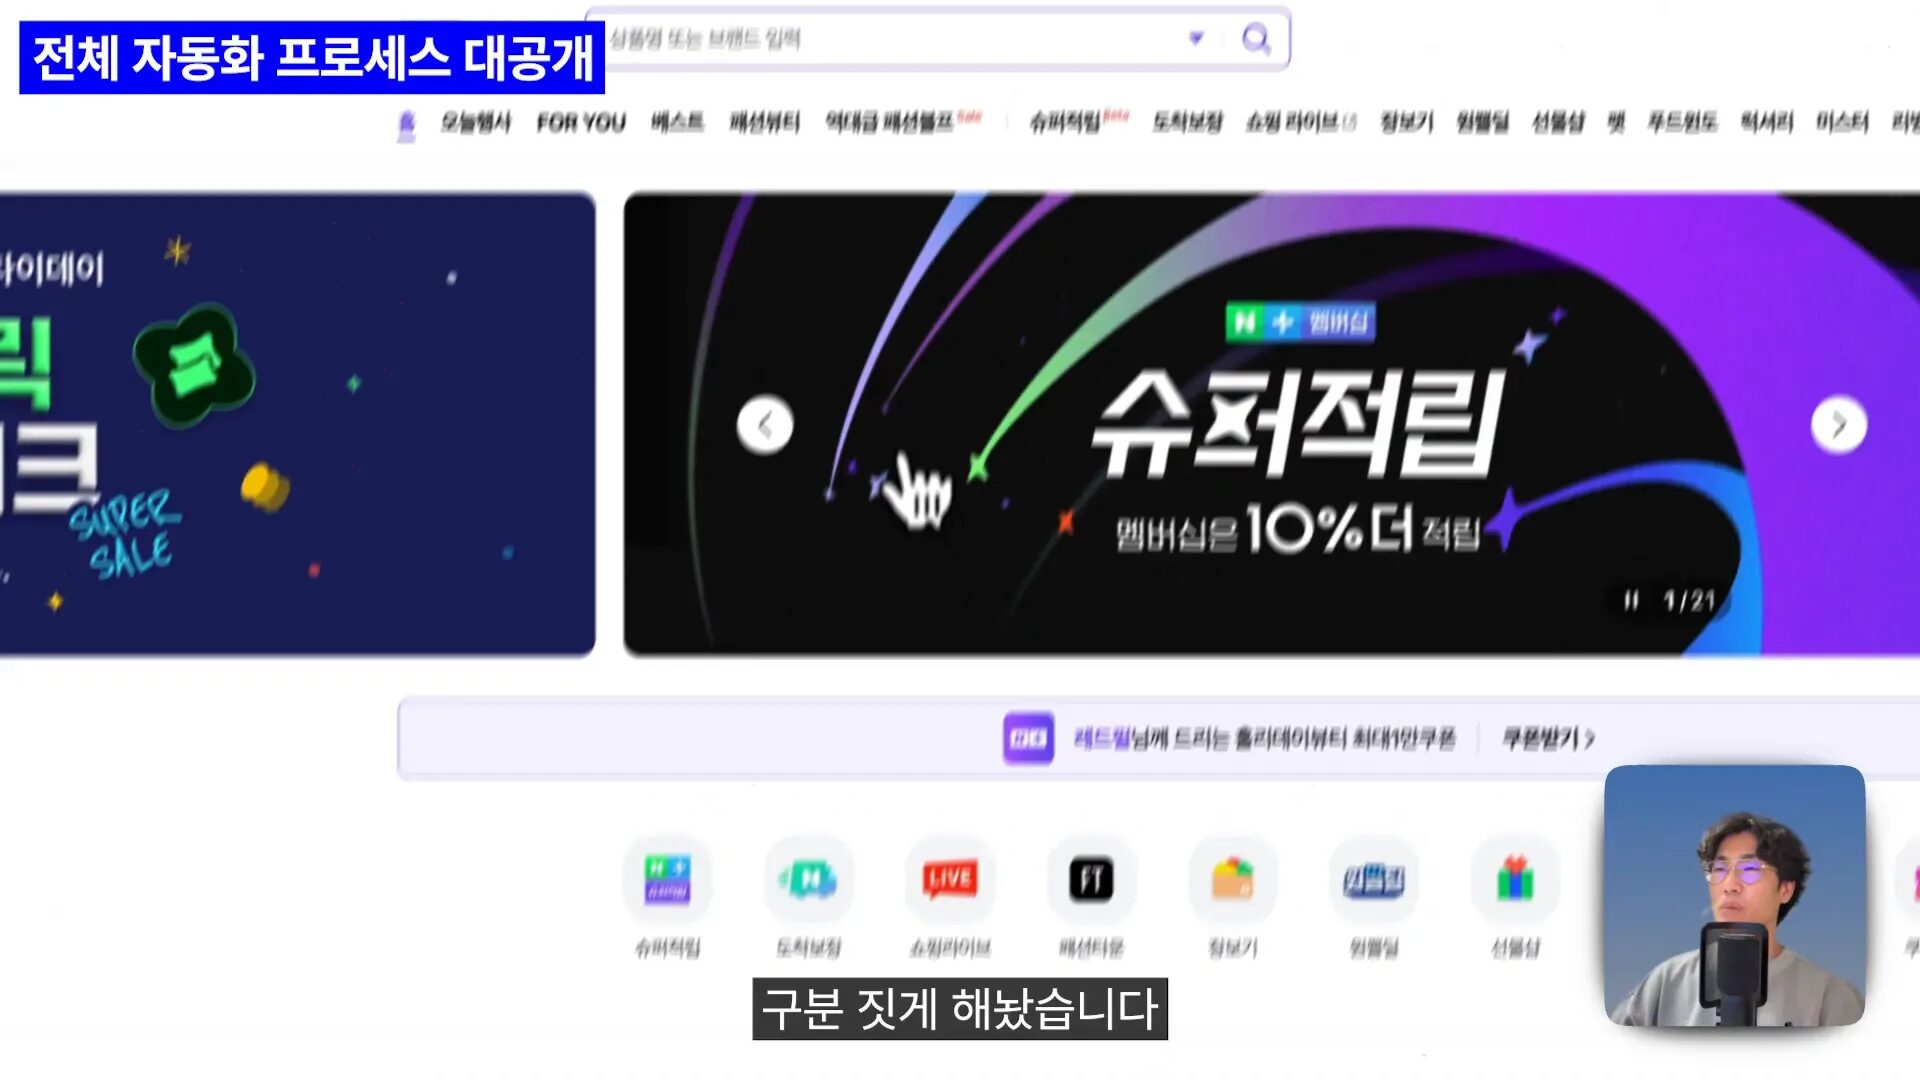1920x1080 pixels.
Task: Open 원쁠딜 in the top navigation
Action: point(1482,123)
